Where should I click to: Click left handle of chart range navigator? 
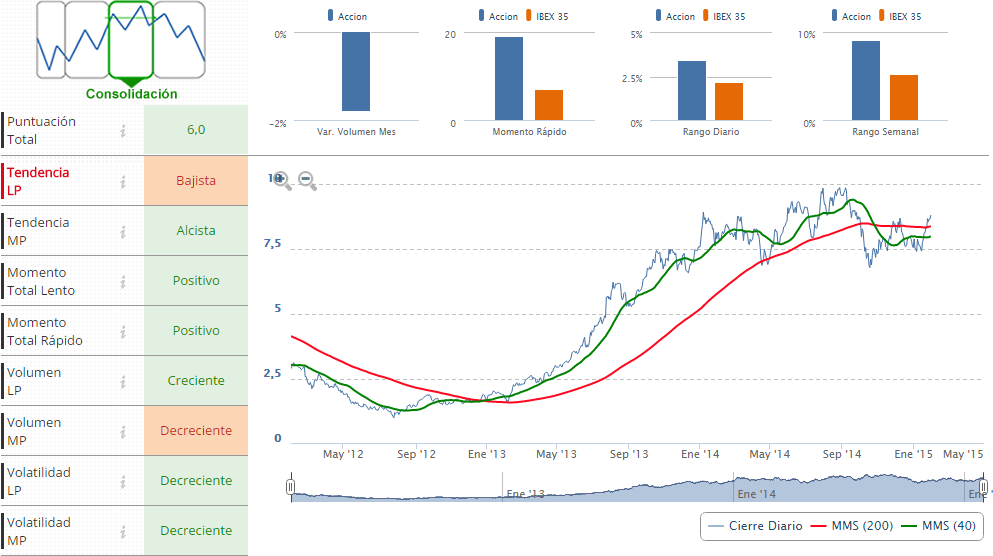[x=290, y=487]
